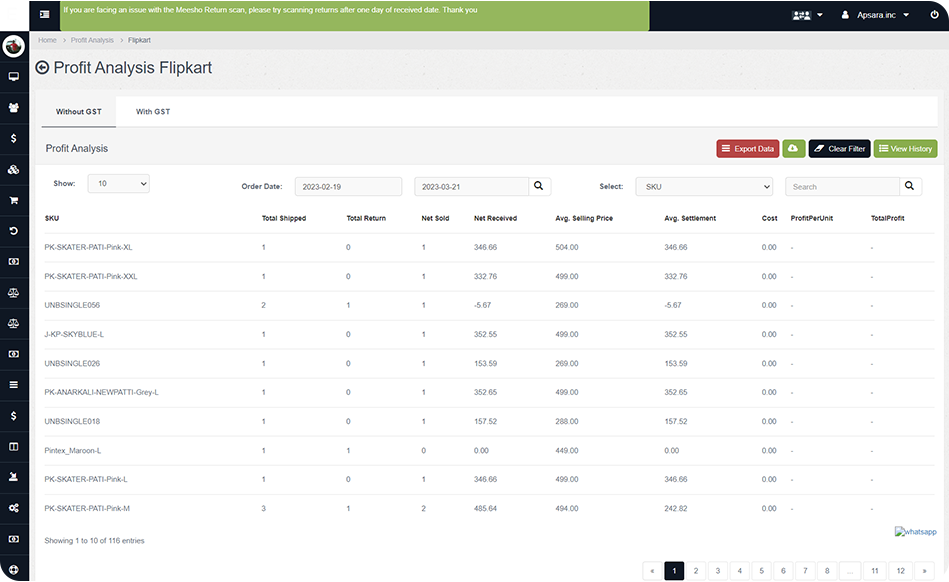The height and width of the screenshot is (582, 949).
Task: Go to page 3 in pagination
Action: pyautogui.click(x=718, y=571)
